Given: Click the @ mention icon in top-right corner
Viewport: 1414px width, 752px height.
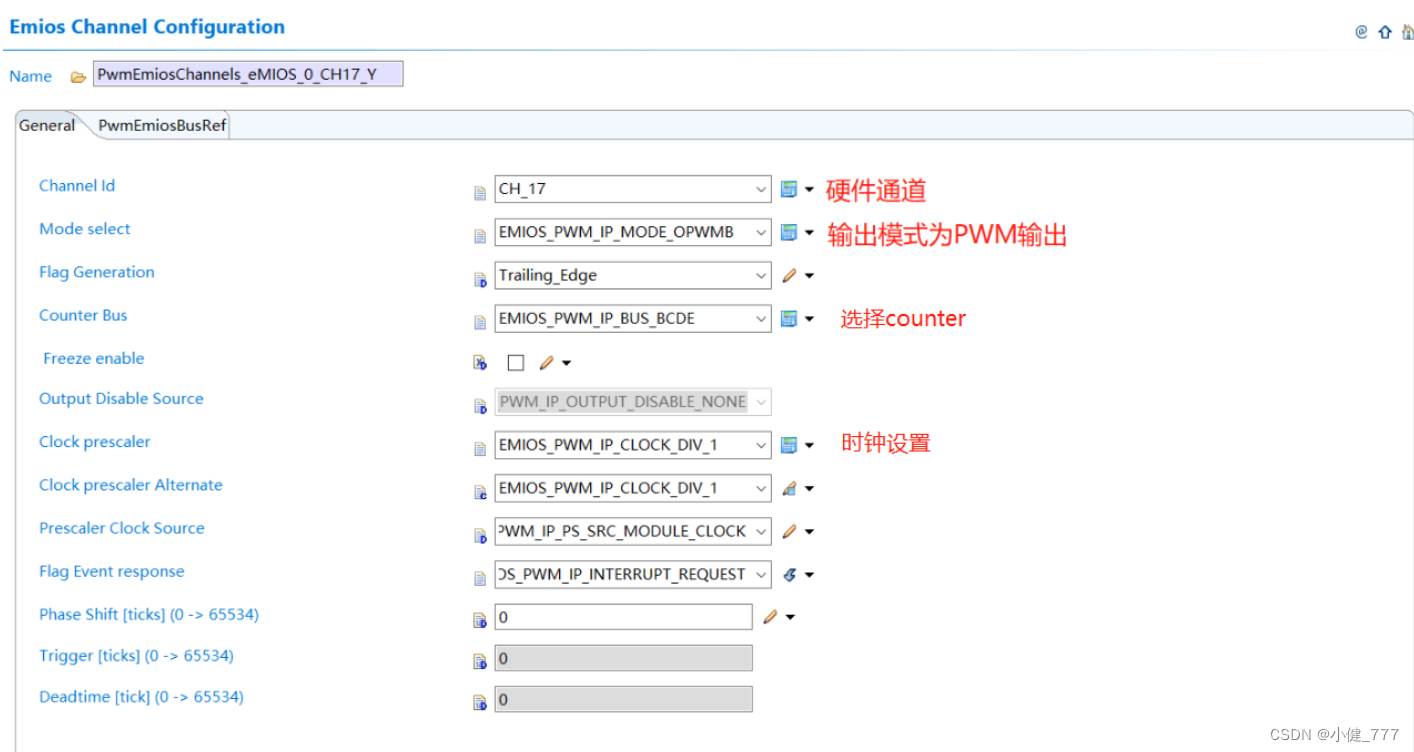Looking at the screenshot, I should [1361, 31].
